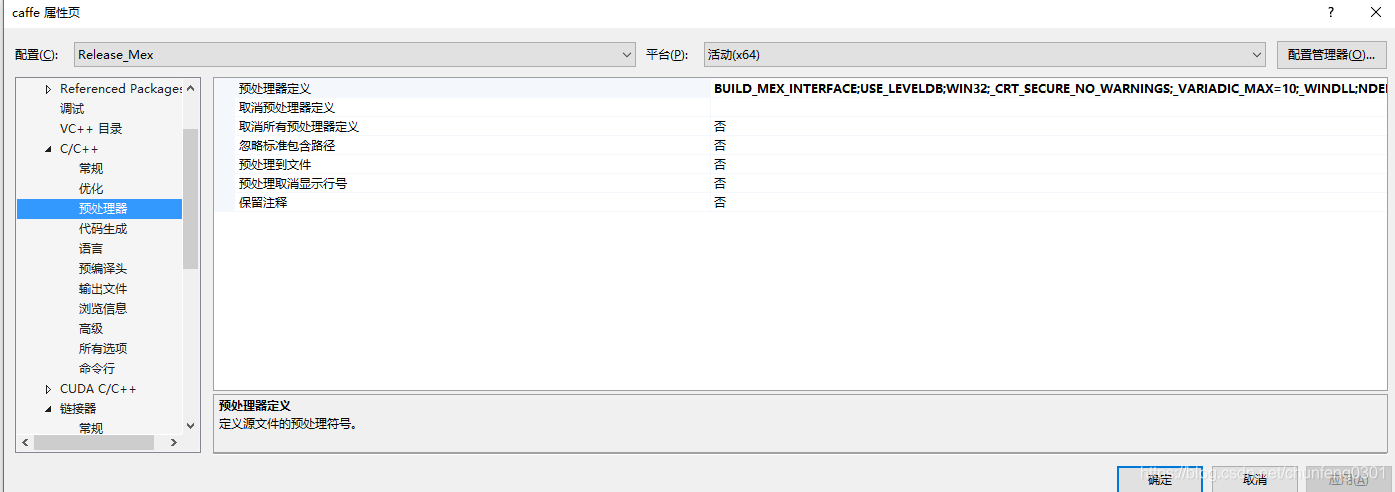Viewport: 1395px width, 492px height.
Task: Collapse the 链接器 tree node
Action: [x=48, y=409]
